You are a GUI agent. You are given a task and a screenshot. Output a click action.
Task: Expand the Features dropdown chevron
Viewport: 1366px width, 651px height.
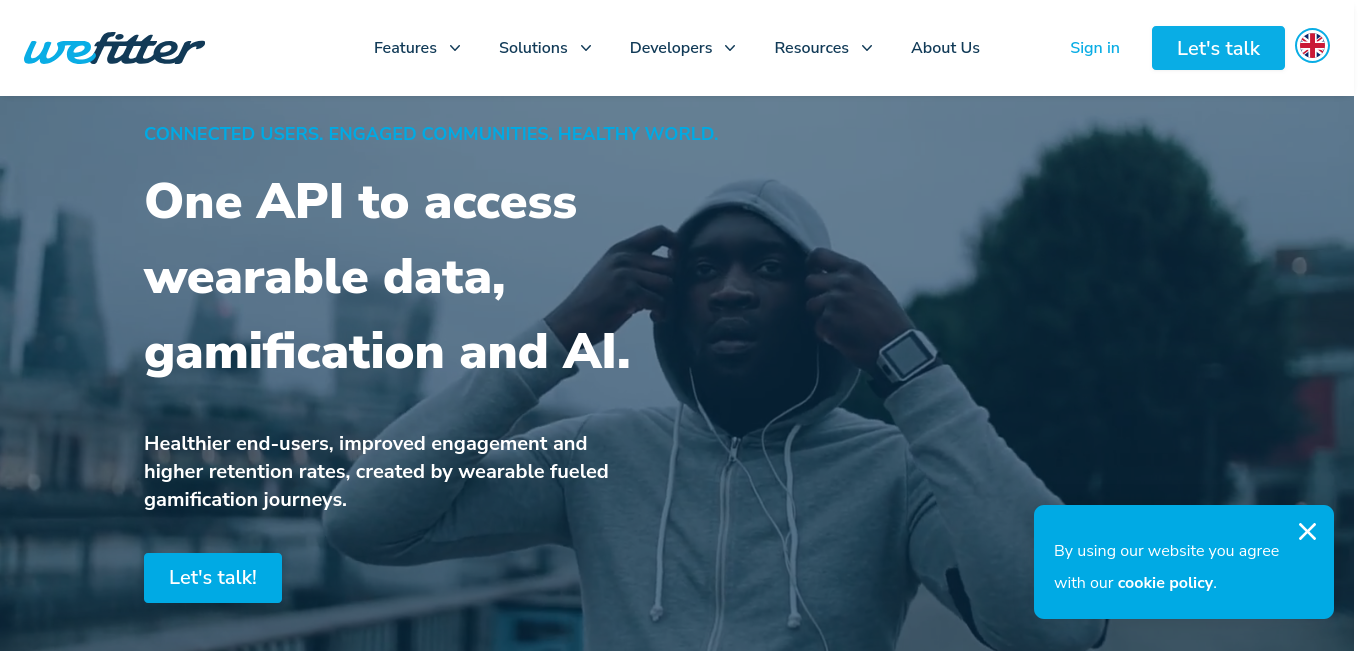coord(455,48)
